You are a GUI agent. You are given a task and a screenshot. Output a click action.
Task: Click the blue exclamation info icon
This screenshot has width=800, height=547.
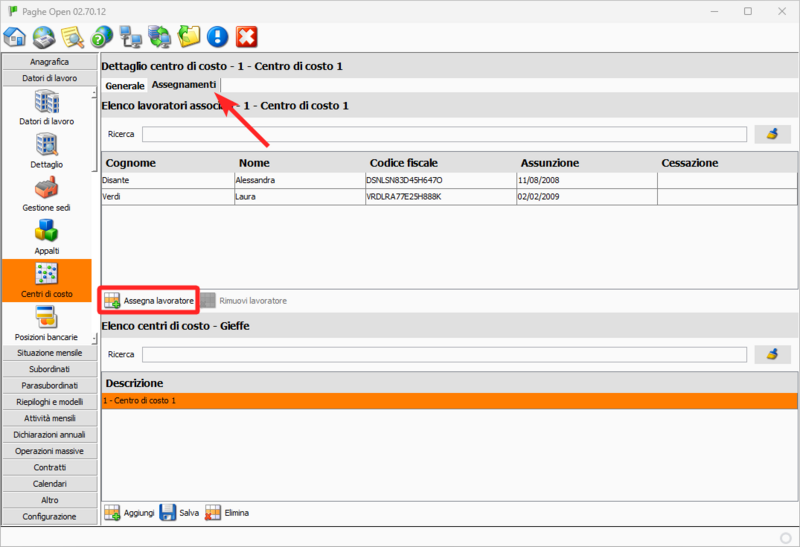click(x=217, y=38)
